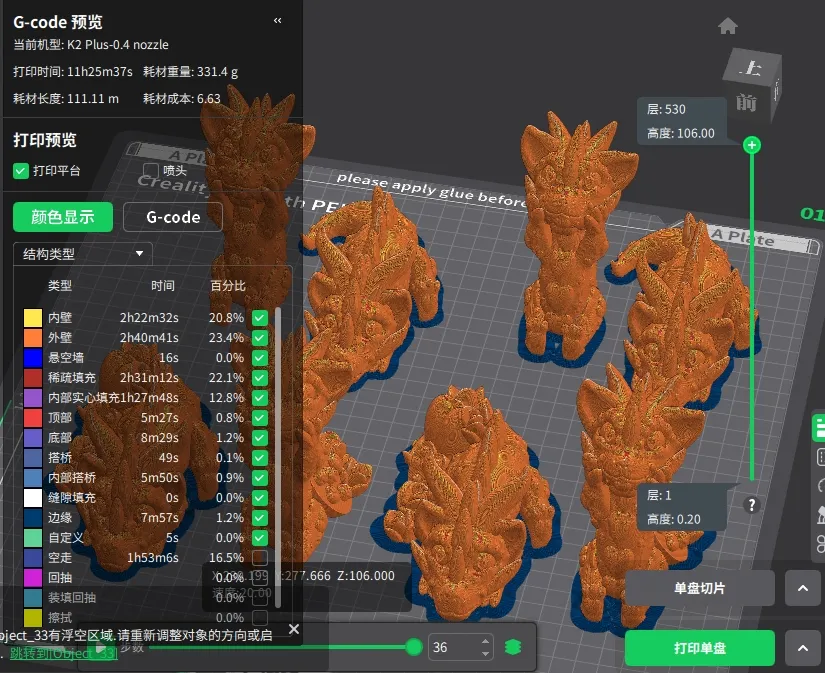Decrease the step value 36 spinner
Viewport: 825px width, 673px height.
coord(485,653)
